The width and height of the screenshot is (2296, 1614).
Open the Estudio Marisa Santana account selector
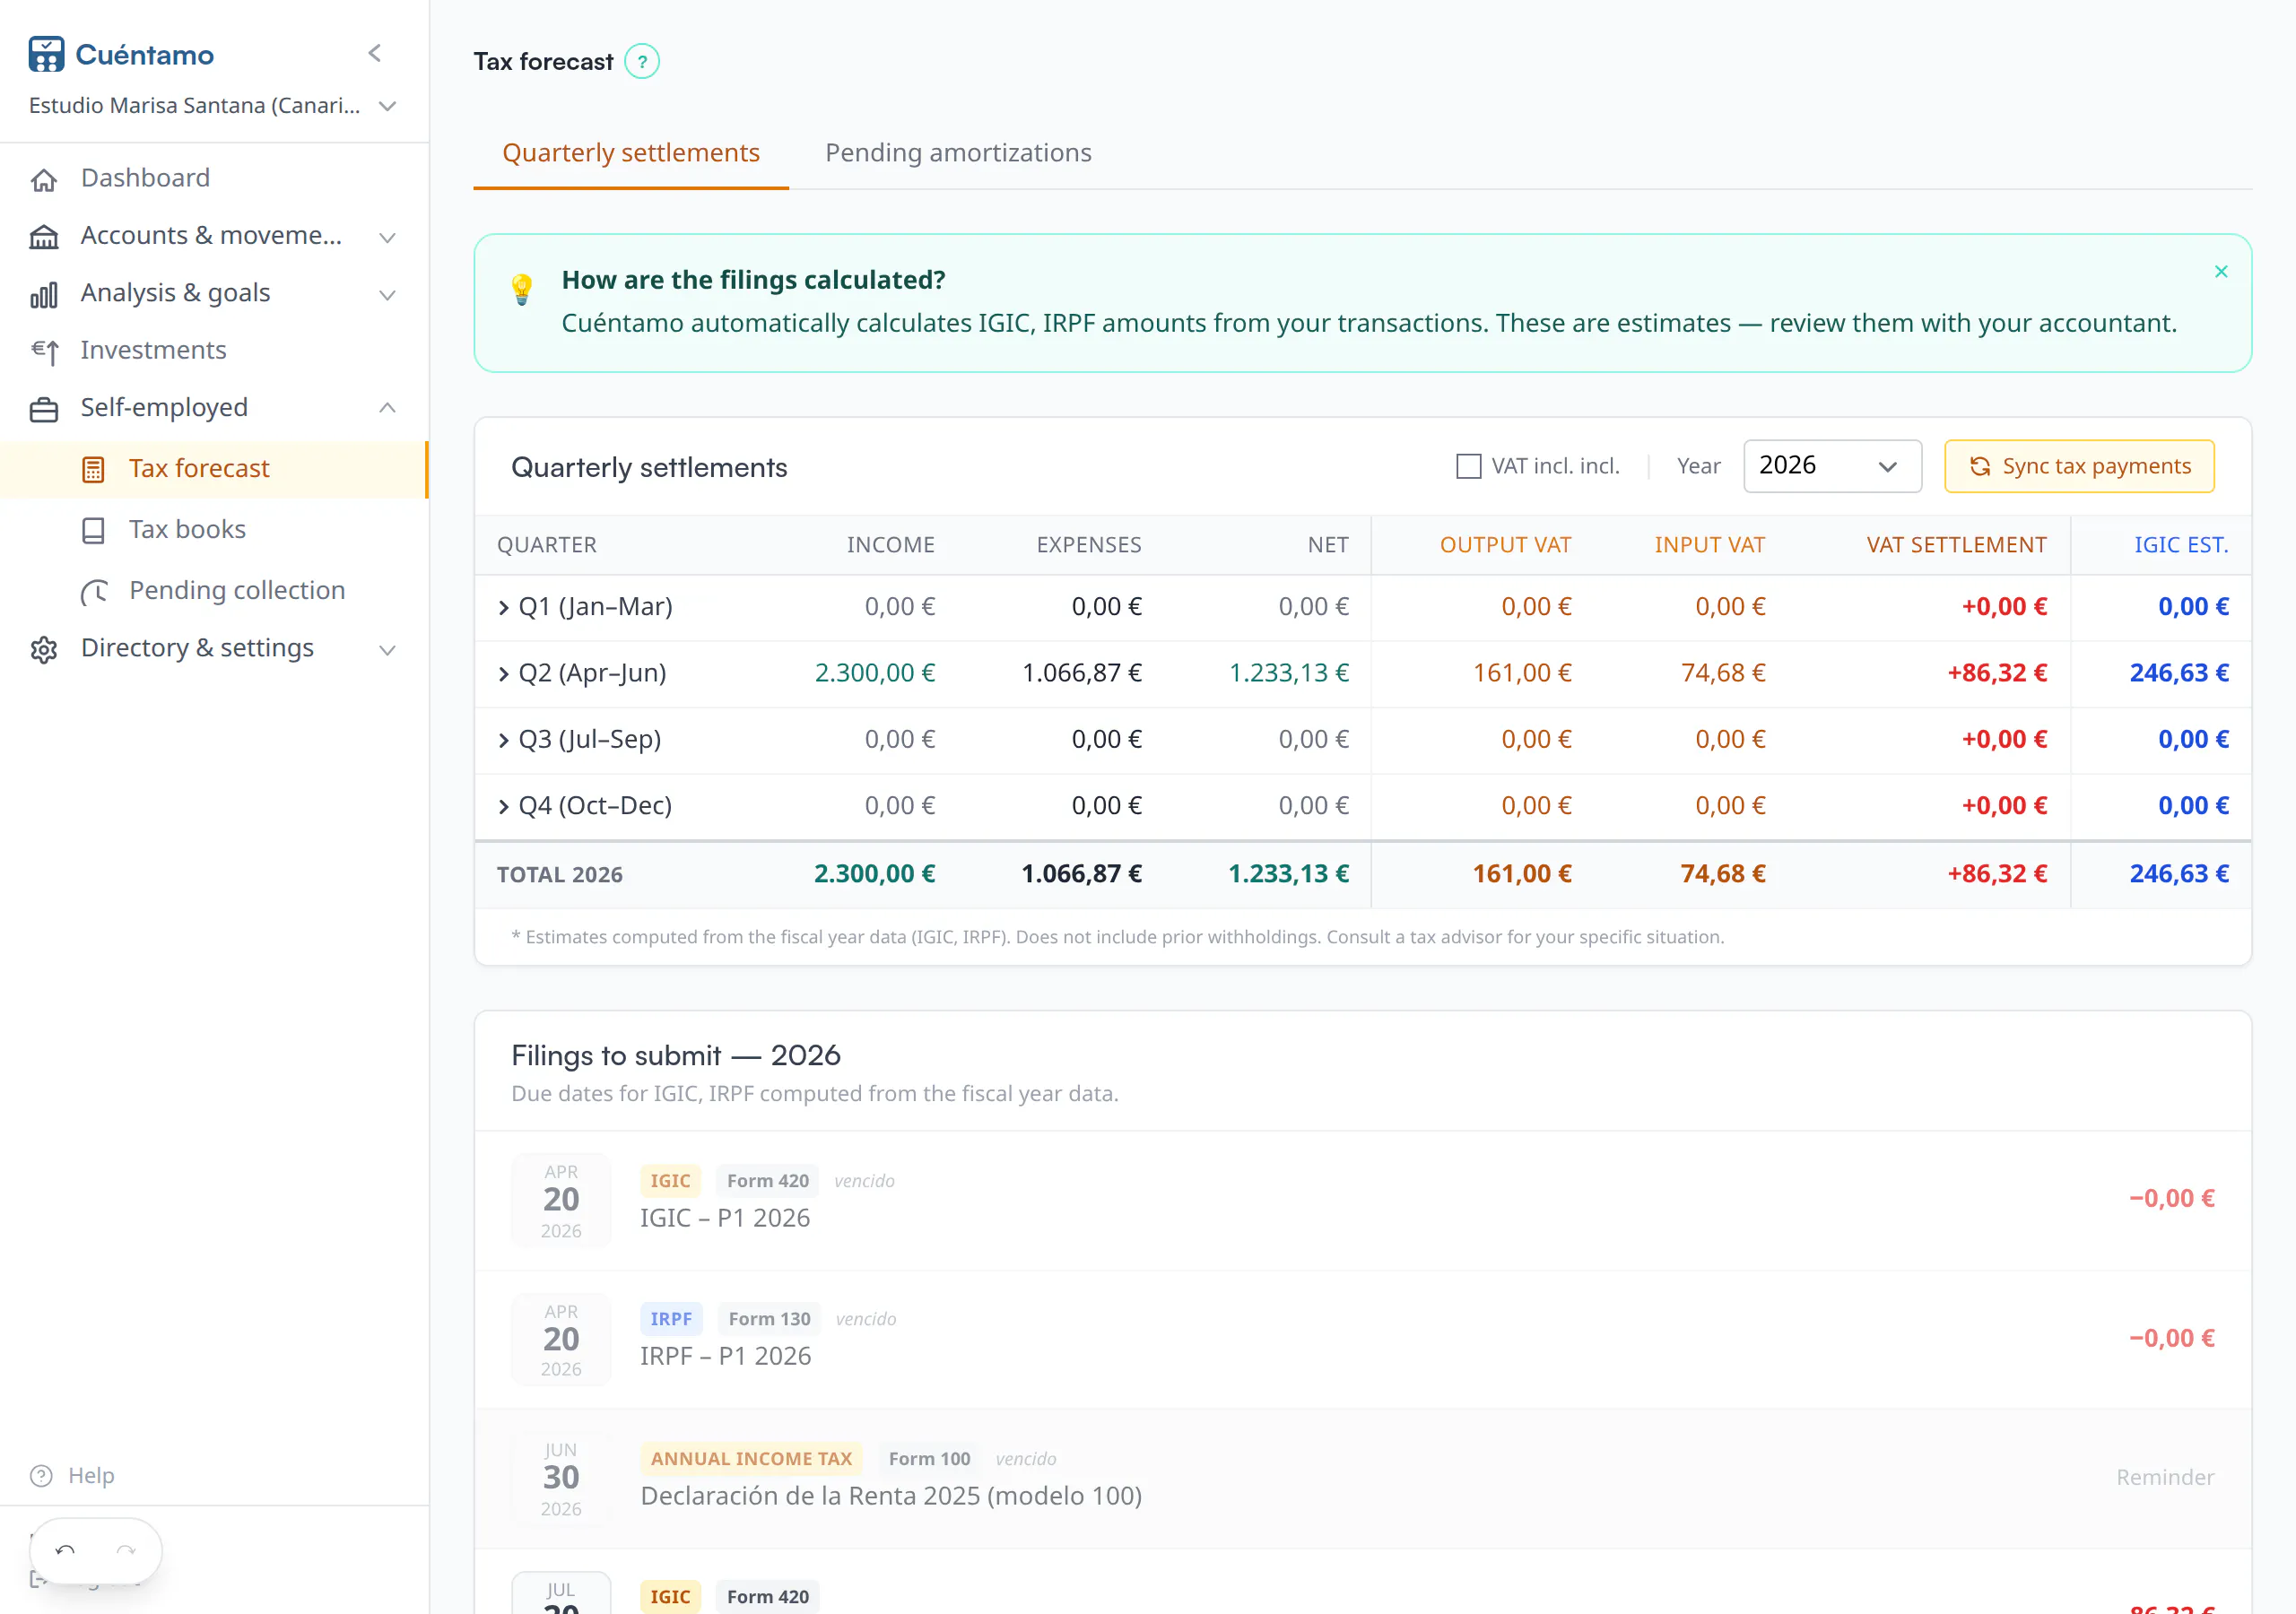click(x=213, y=106)
